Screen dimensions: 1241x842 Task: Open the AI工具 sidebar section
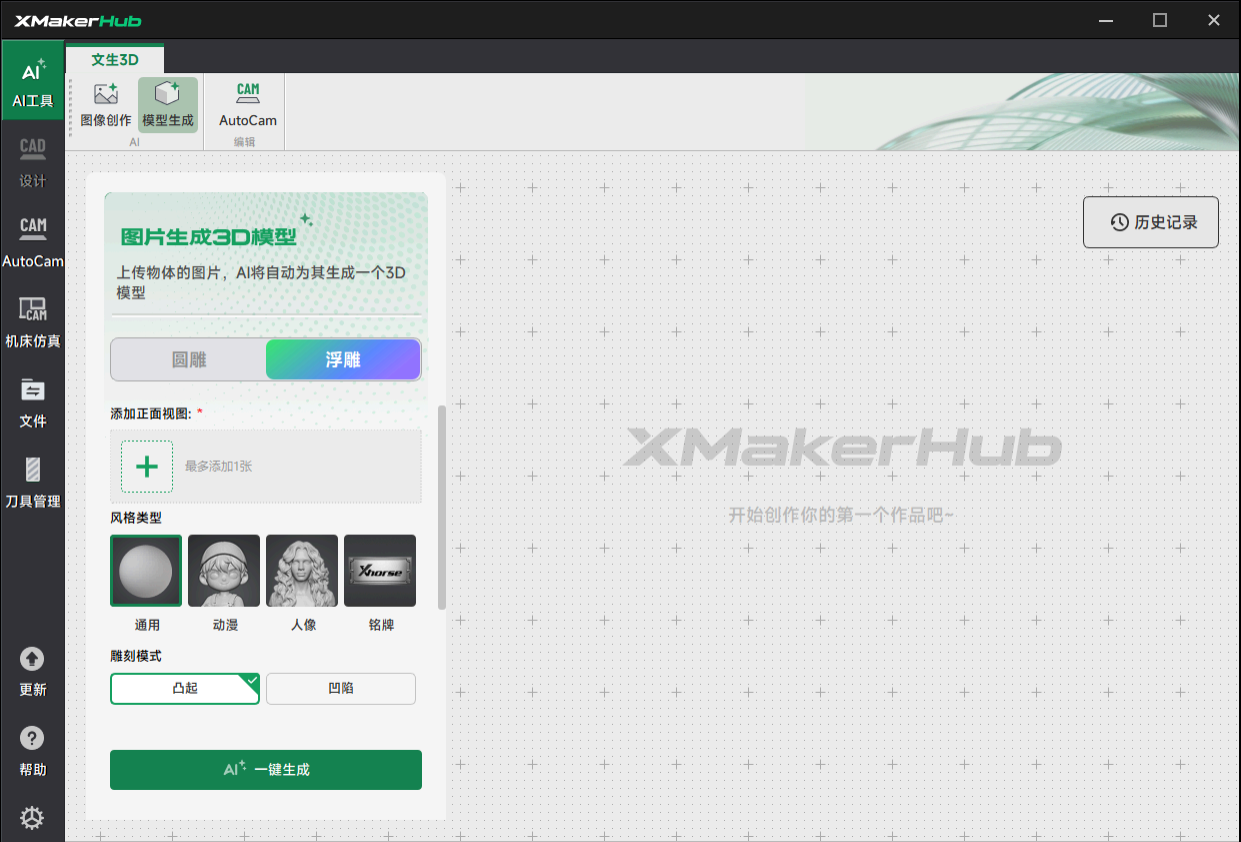point(33,80)
